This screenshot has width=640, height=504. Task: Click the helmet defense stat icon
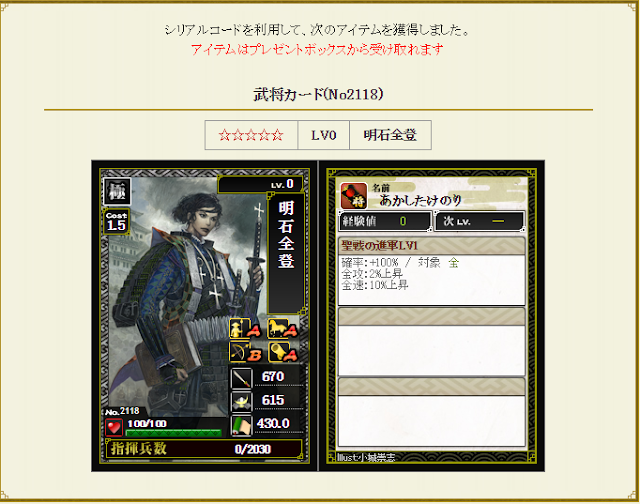click(x=241, y=401)
